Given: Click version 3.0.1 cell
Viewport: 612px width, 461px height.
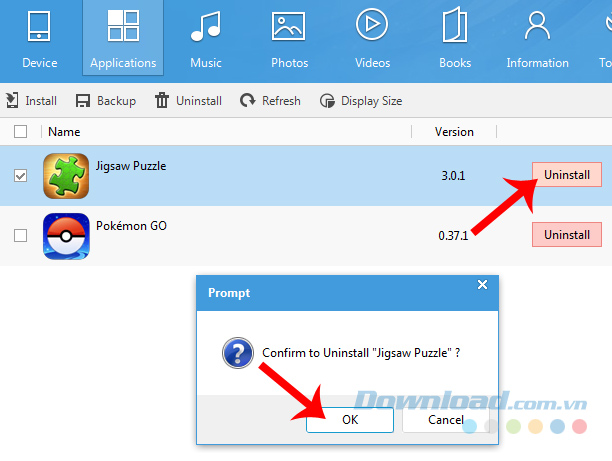Looking at the screenshot, I should [x=453, y=176].
